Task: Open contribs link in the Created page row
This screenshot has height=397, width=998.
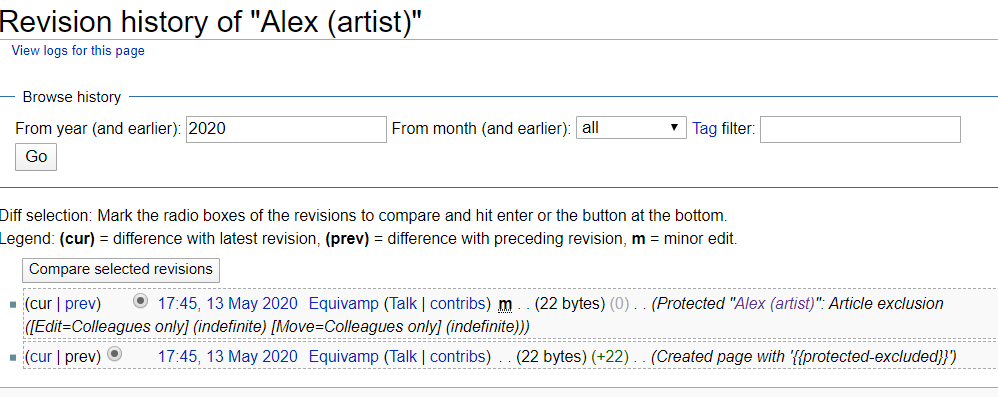Action: click(458, 357)
